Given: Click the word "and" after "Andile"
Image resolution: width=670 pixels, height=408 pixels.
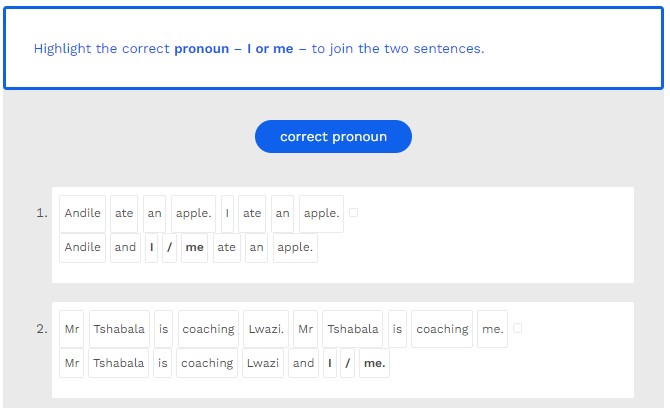Looking at the screenshot, I should pos(125,248).
